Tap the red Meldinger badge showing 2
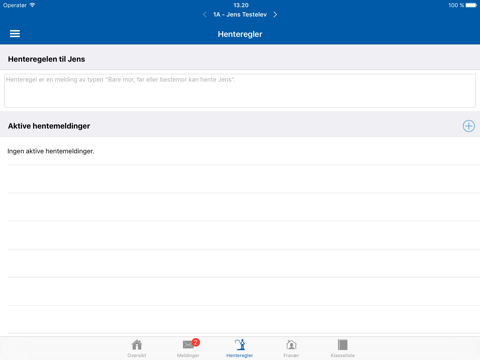Screen dimensions: 480x360 pos(196,342)
